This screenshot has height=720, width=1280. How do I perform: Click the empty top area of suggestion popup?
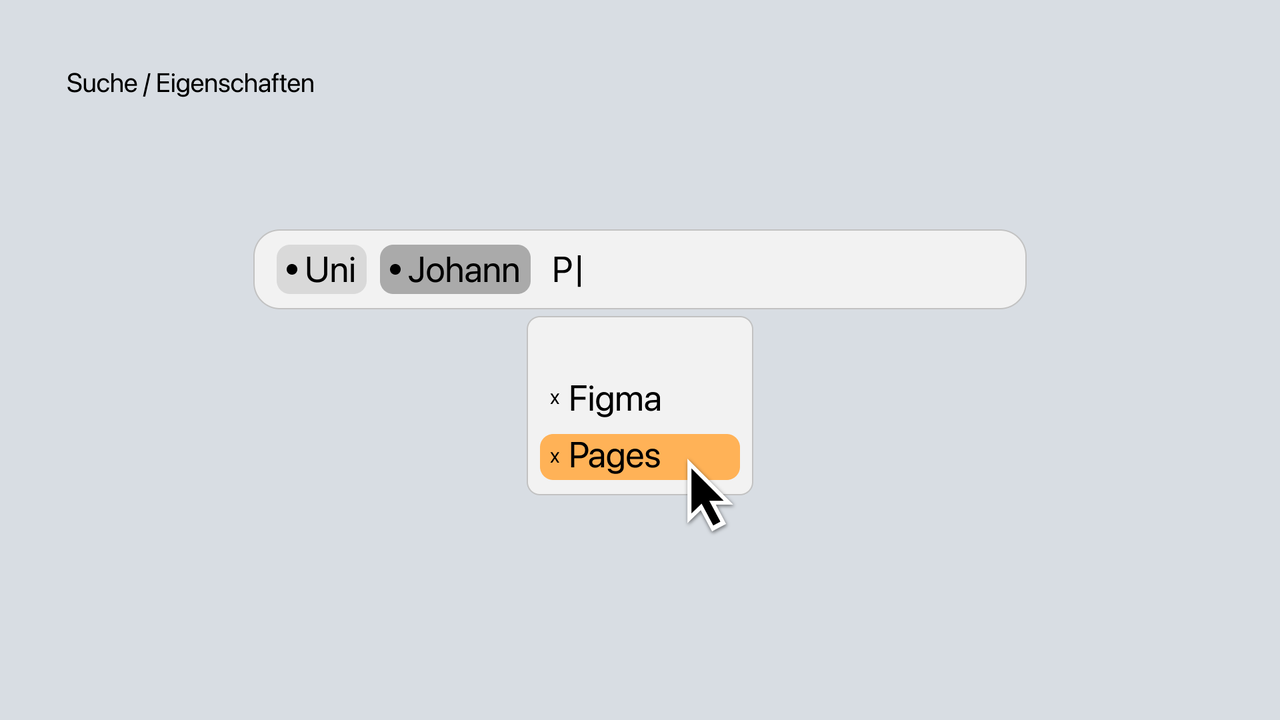[x=640, y=345]
